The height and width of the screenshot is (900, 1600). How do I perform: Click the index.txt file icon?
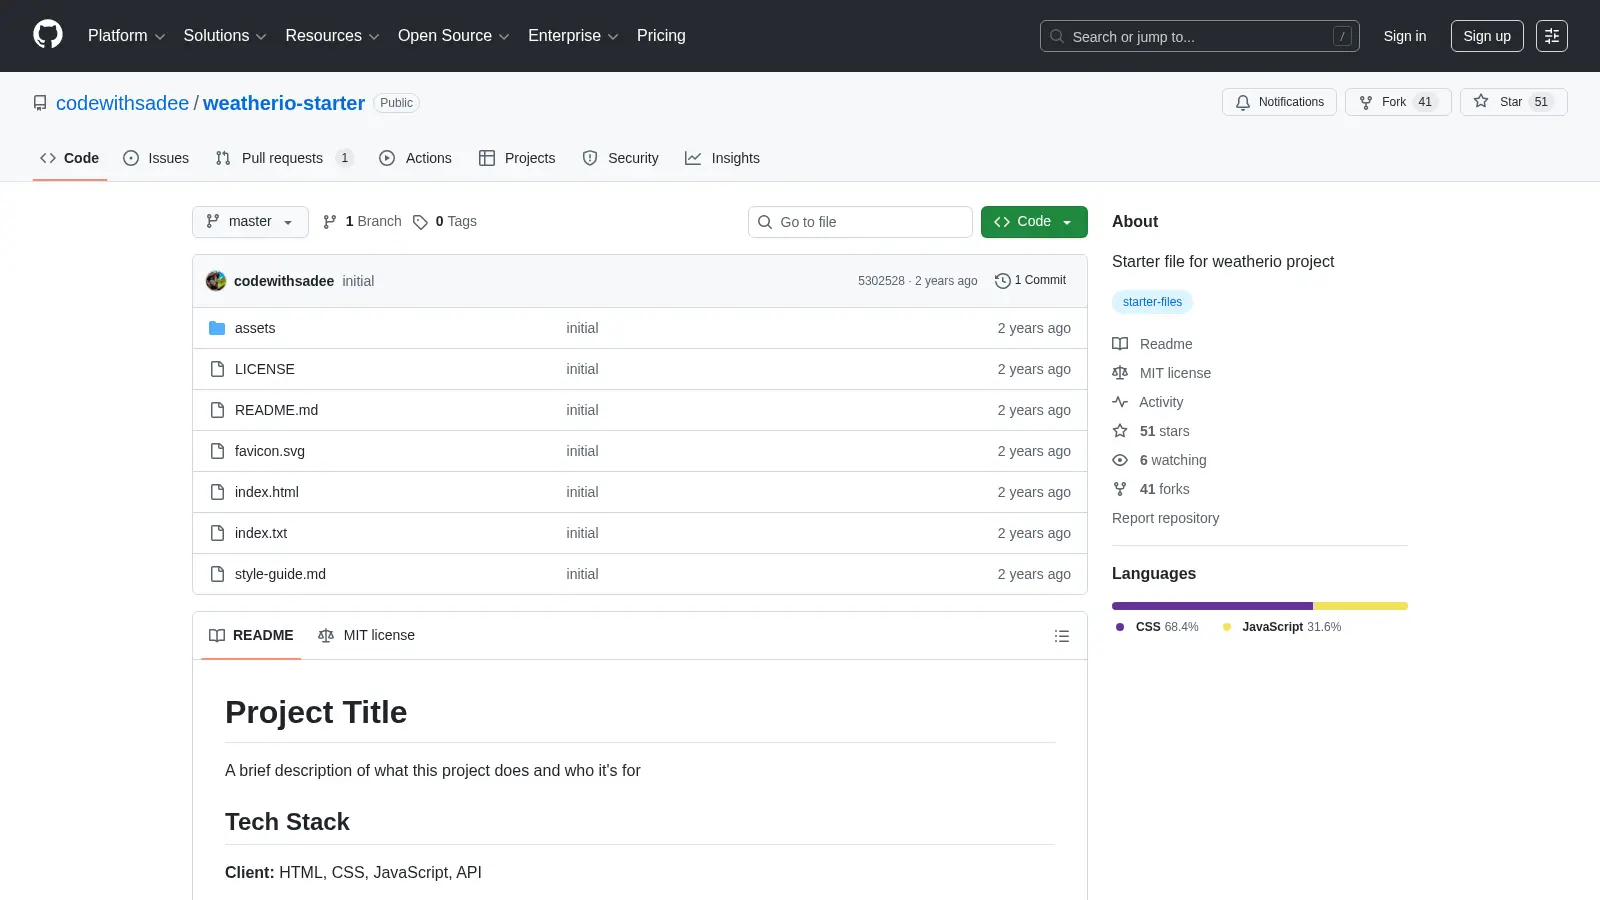pyautogui.click(x=217, y=533)
